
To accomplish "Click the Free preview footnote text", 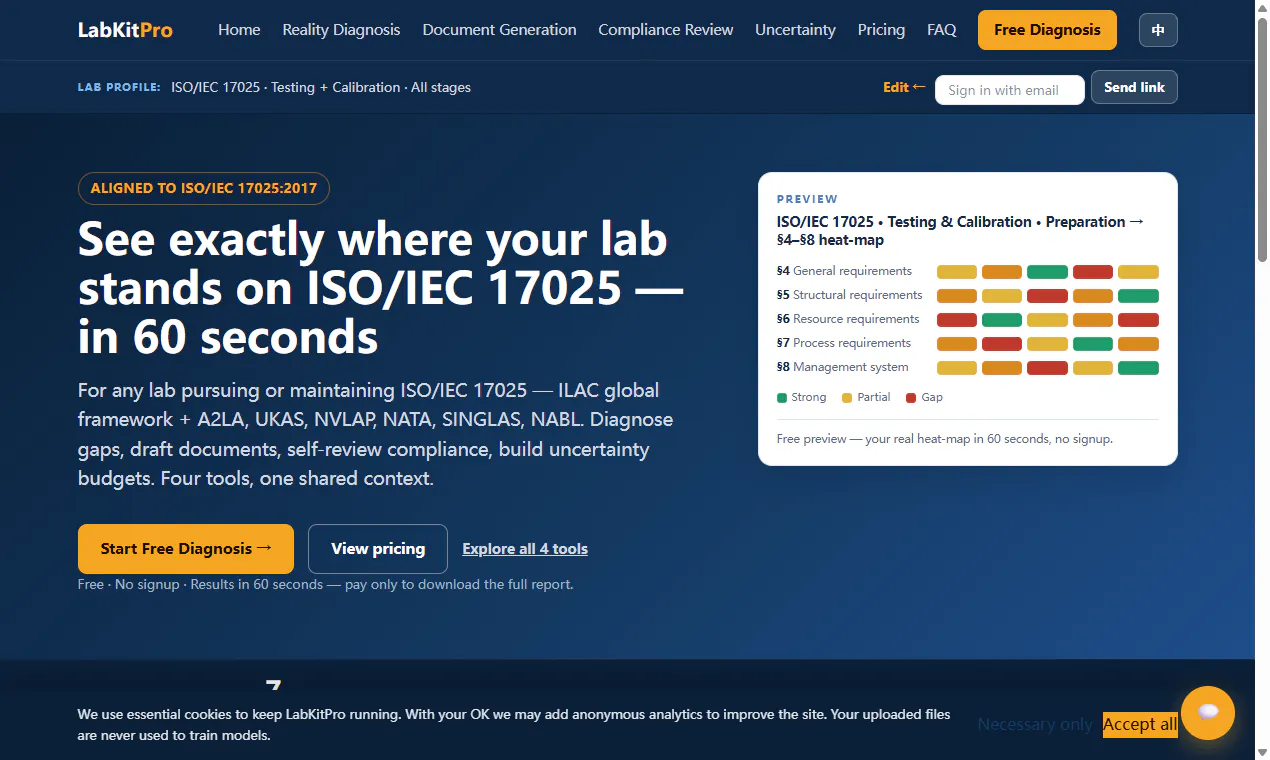I will click(944, 439).
